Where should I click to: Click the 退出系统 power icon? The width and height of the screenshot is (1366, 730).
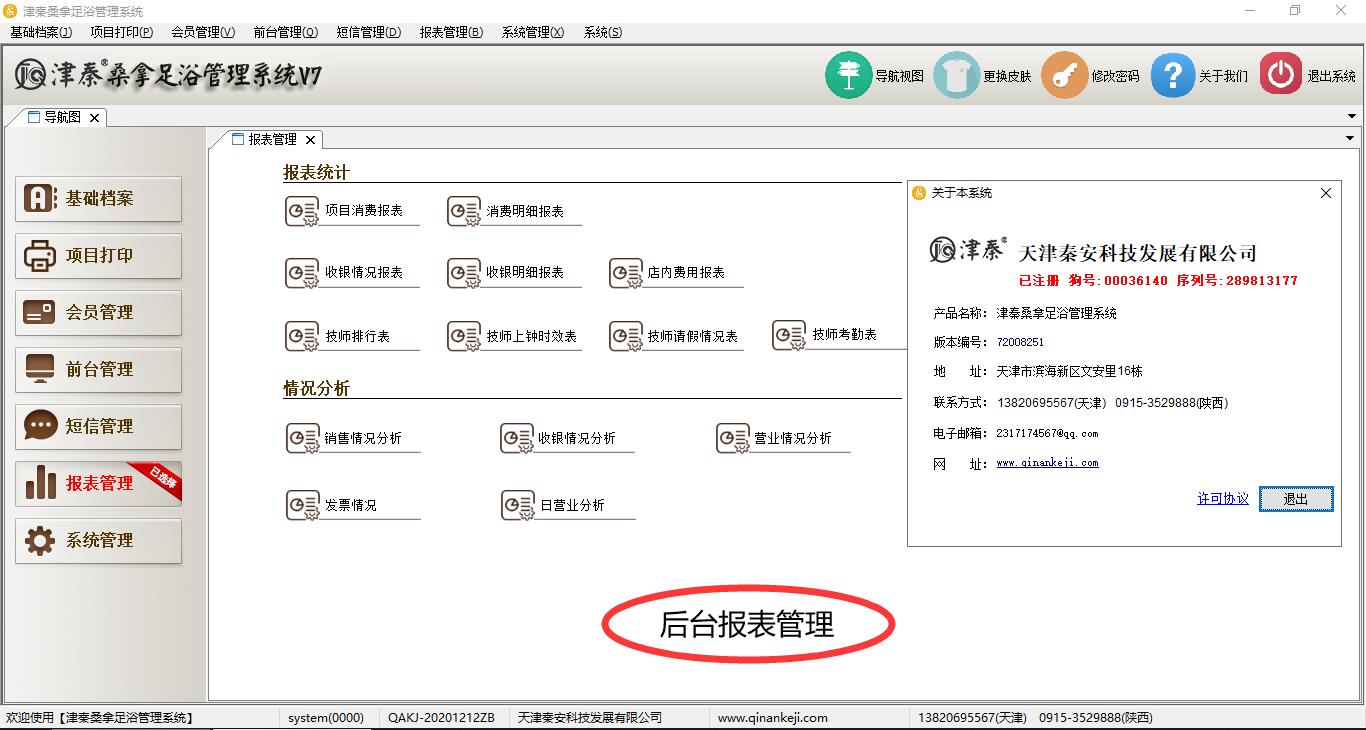click(1280, 75)
